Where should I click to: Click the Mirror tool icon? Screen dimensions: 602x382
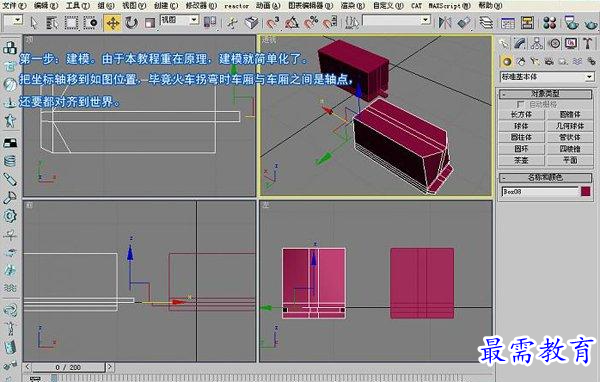pos(445,23)
